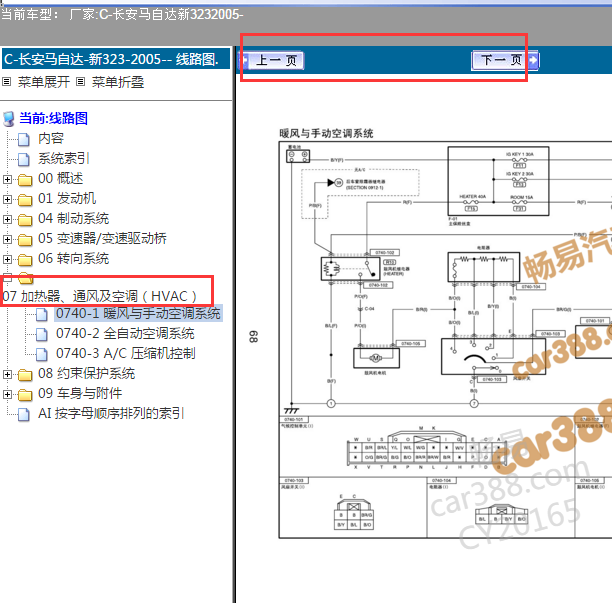612x603 pixels.
Task: Expand the 09 车身与附件 folder
Action: coord(7,394)
